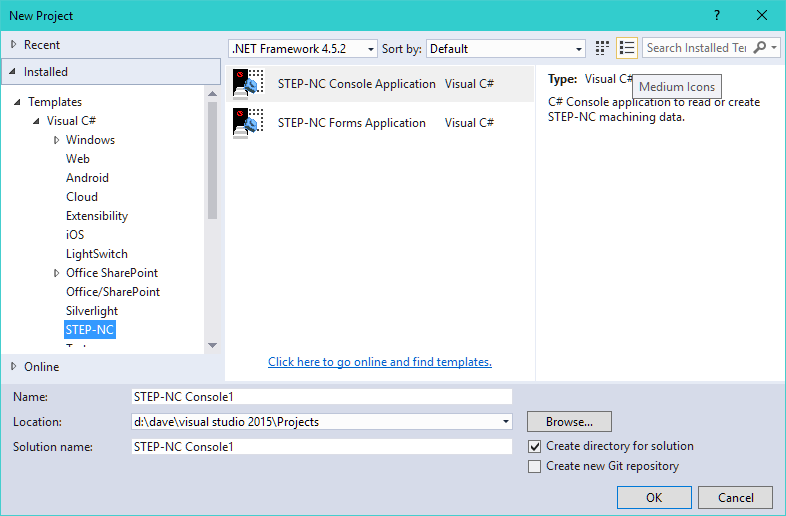Enable Create new Git repository checkbox
Screen dimensions: 786x516
pos(534,466)
